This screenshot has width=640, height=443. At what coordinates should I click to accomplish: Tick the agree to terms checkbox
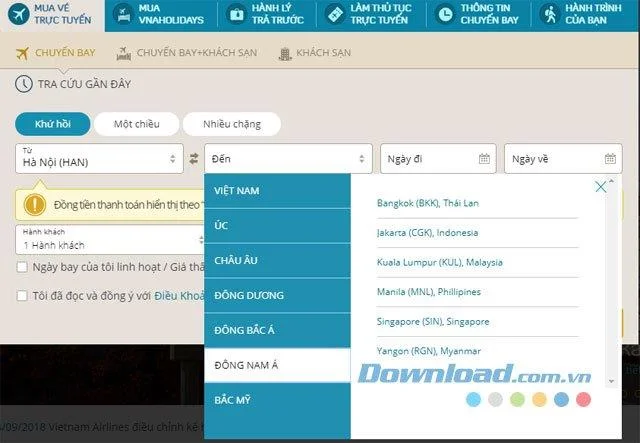pos(22,296)
